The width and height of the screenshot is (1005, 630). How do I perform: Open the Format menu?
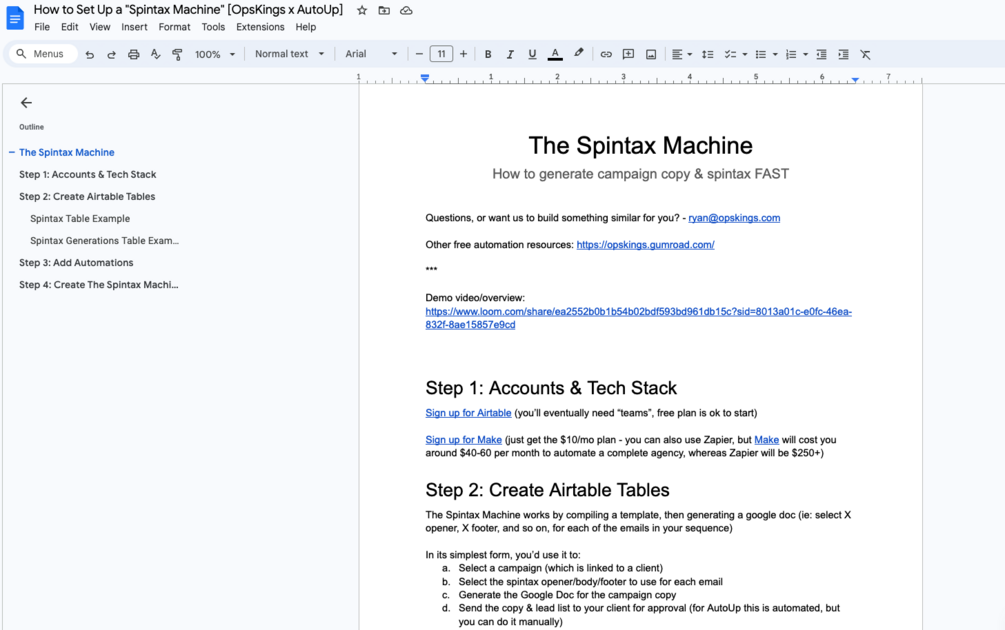pyautogui.click(x=174, y=27)
